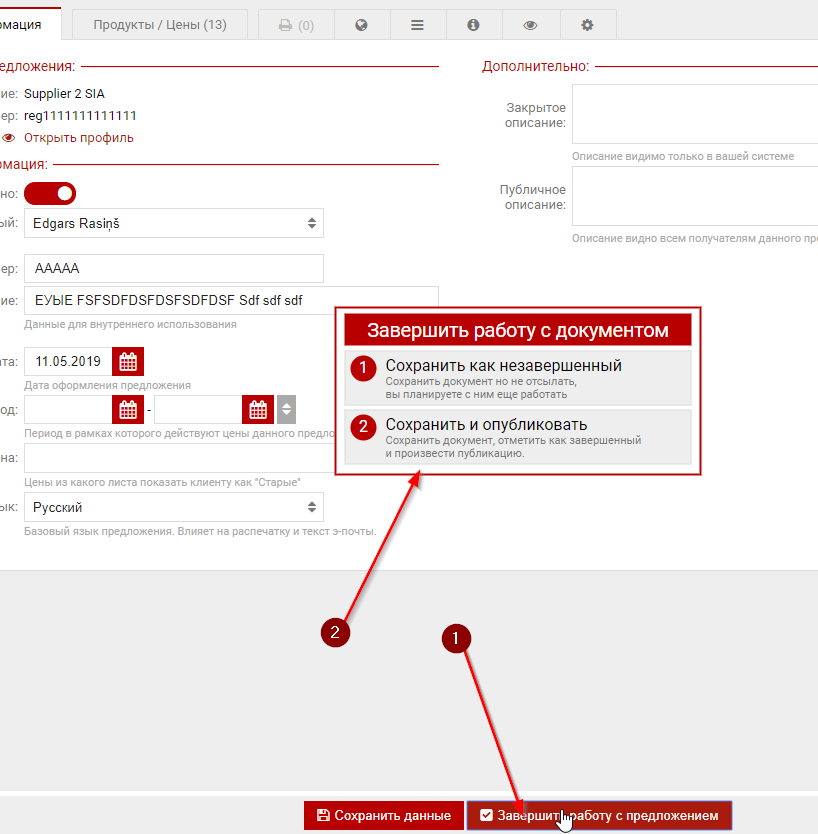This screenshot has height=834, width=818.
Task: Open the list lines tab icon
Action: tap(417, 25)
